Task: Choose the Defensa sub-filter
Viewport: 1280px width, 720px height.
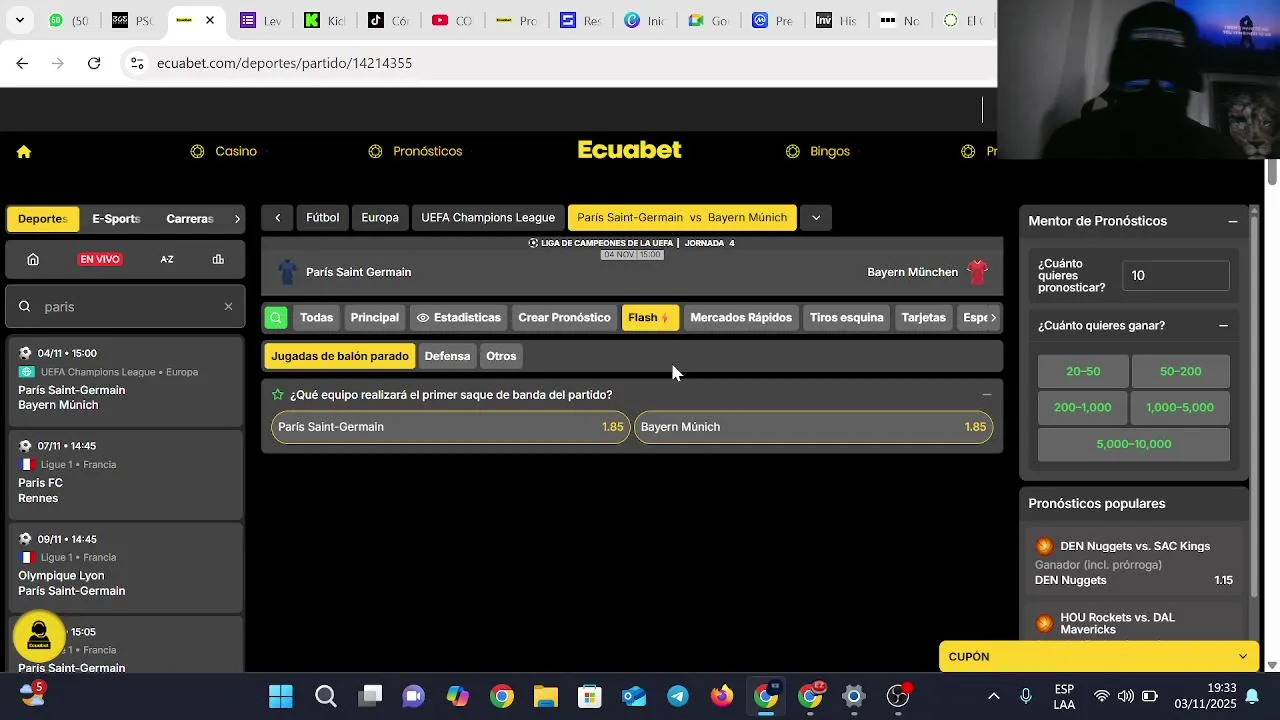Action: point(447,356)
